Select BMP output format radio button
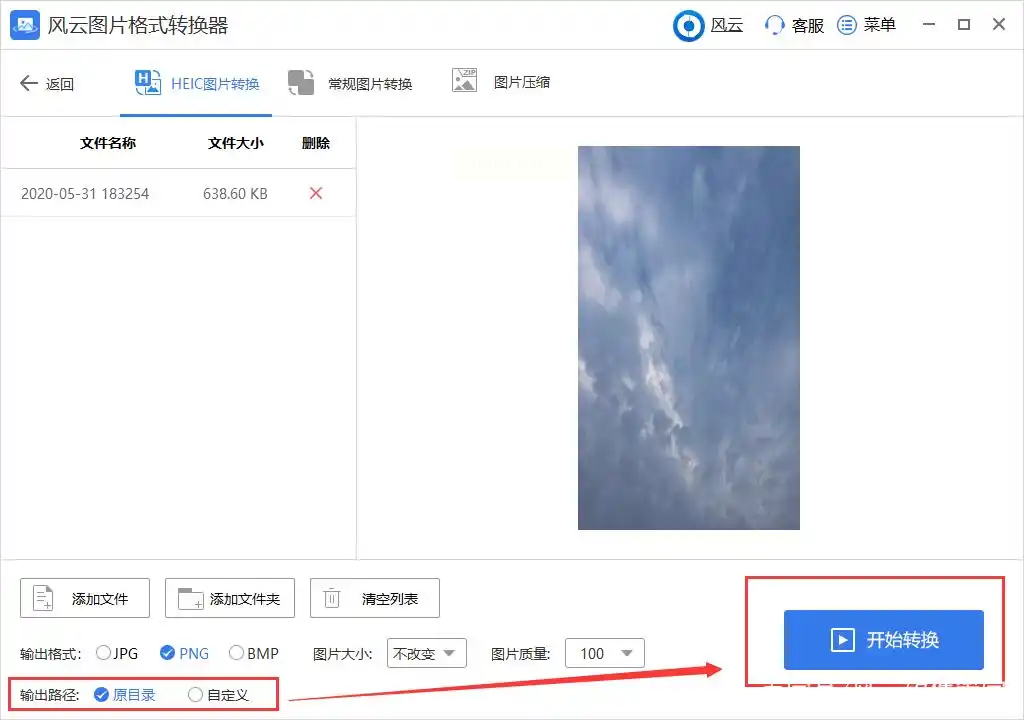The image size is (1024, 720). pos(236,653)
